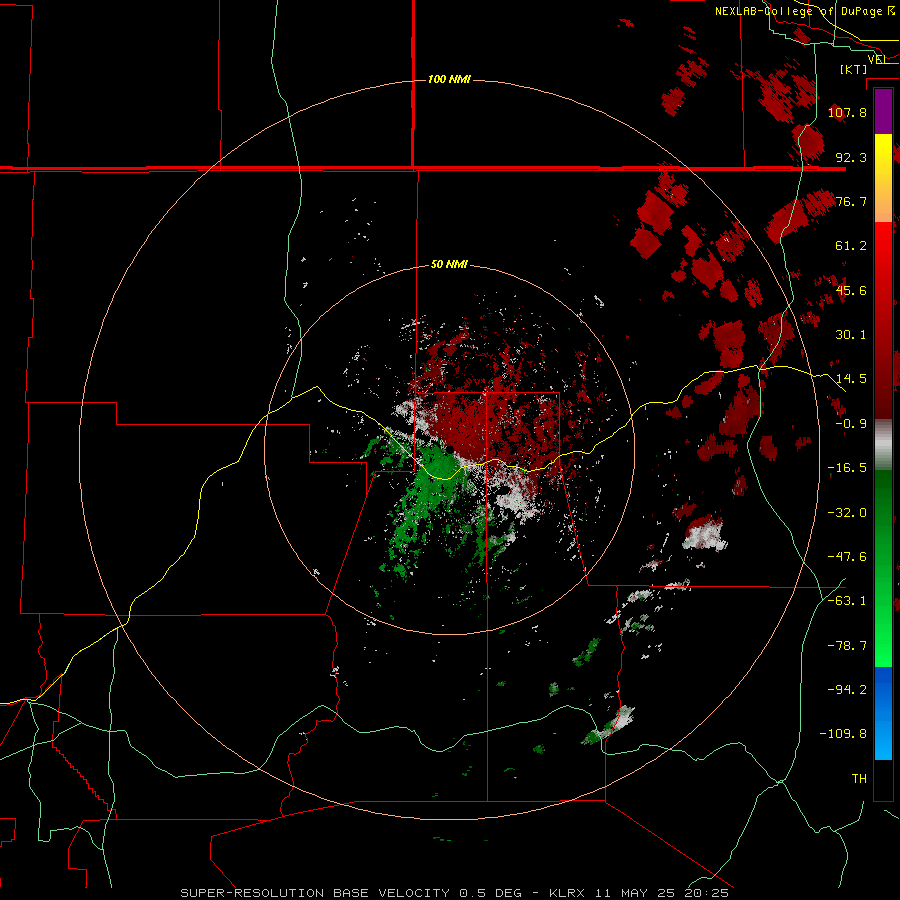
Task: Click the SUPER-RESOLUTION BASE VELOCITY caption text
Action: tap(315, 893)
